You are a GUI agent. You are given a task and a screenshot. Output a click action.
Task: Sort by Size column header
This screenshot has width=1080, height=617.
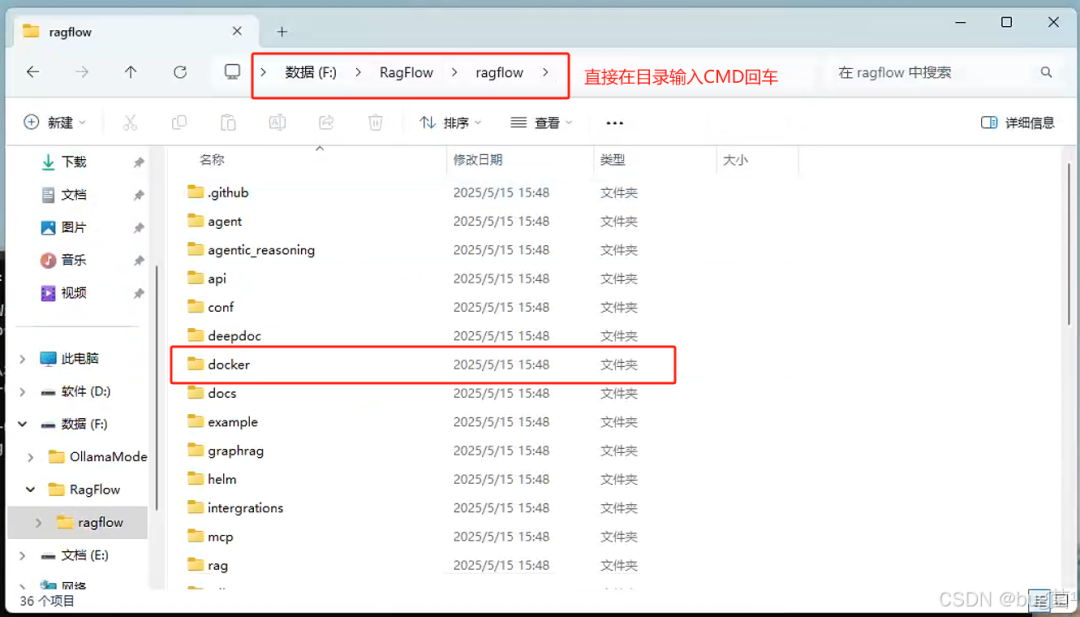pyautogui.click(x=735, y=160)
